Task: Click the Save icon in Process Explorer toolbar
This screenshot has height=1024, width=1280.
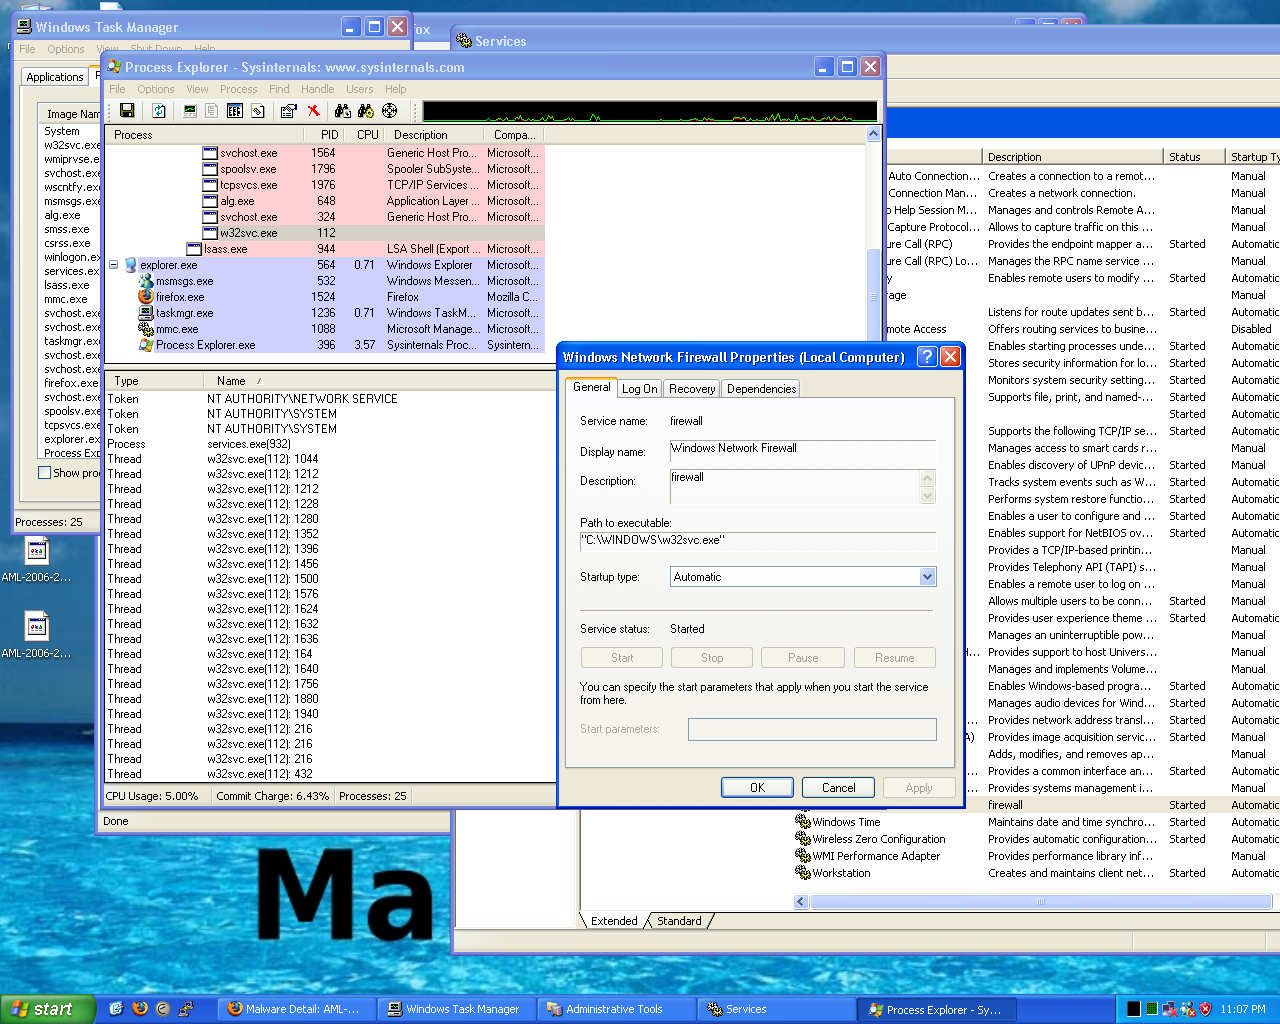Action: coord(127,111)
